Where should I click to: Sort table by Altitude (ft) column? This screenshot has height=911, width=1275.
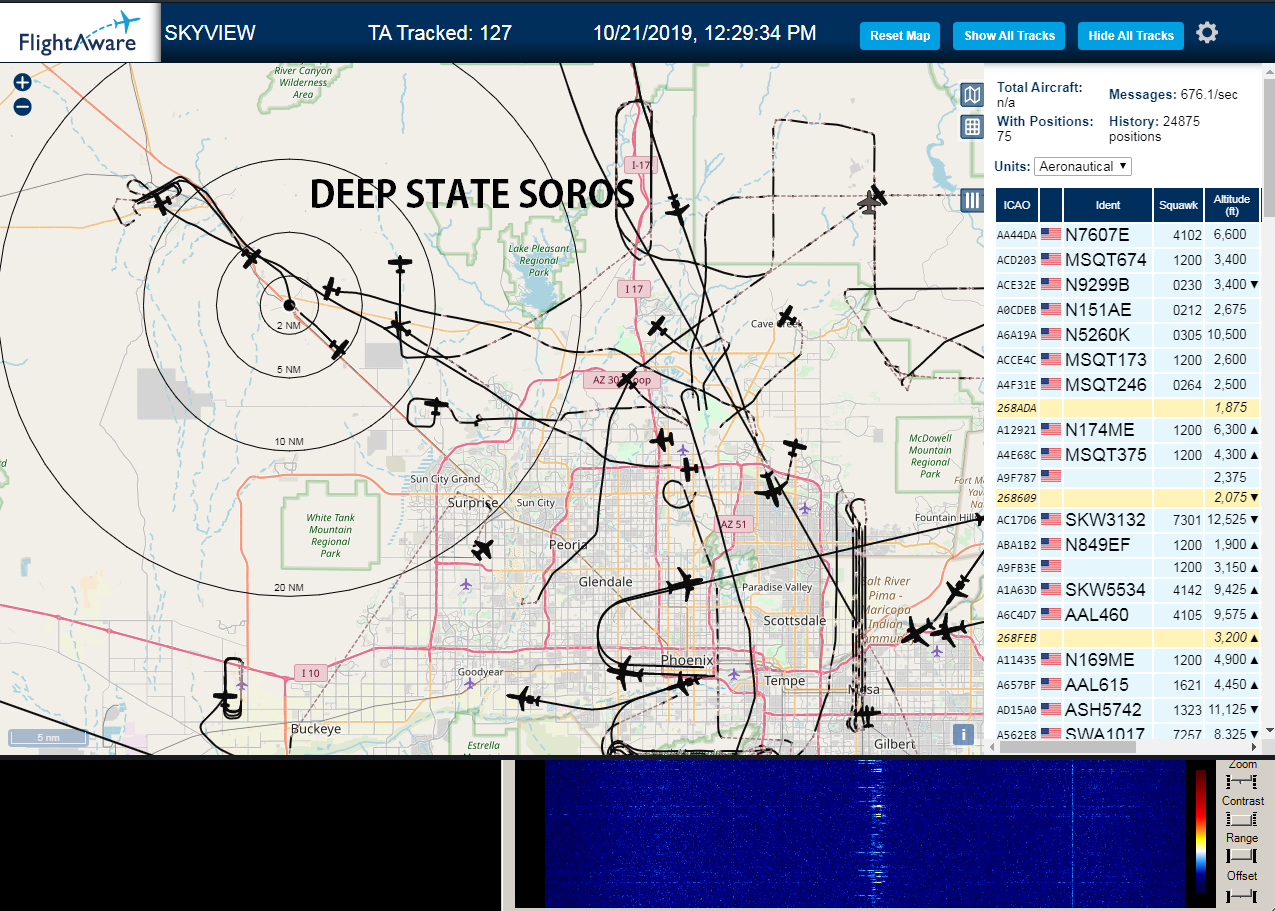click(x=1232, y=204)
